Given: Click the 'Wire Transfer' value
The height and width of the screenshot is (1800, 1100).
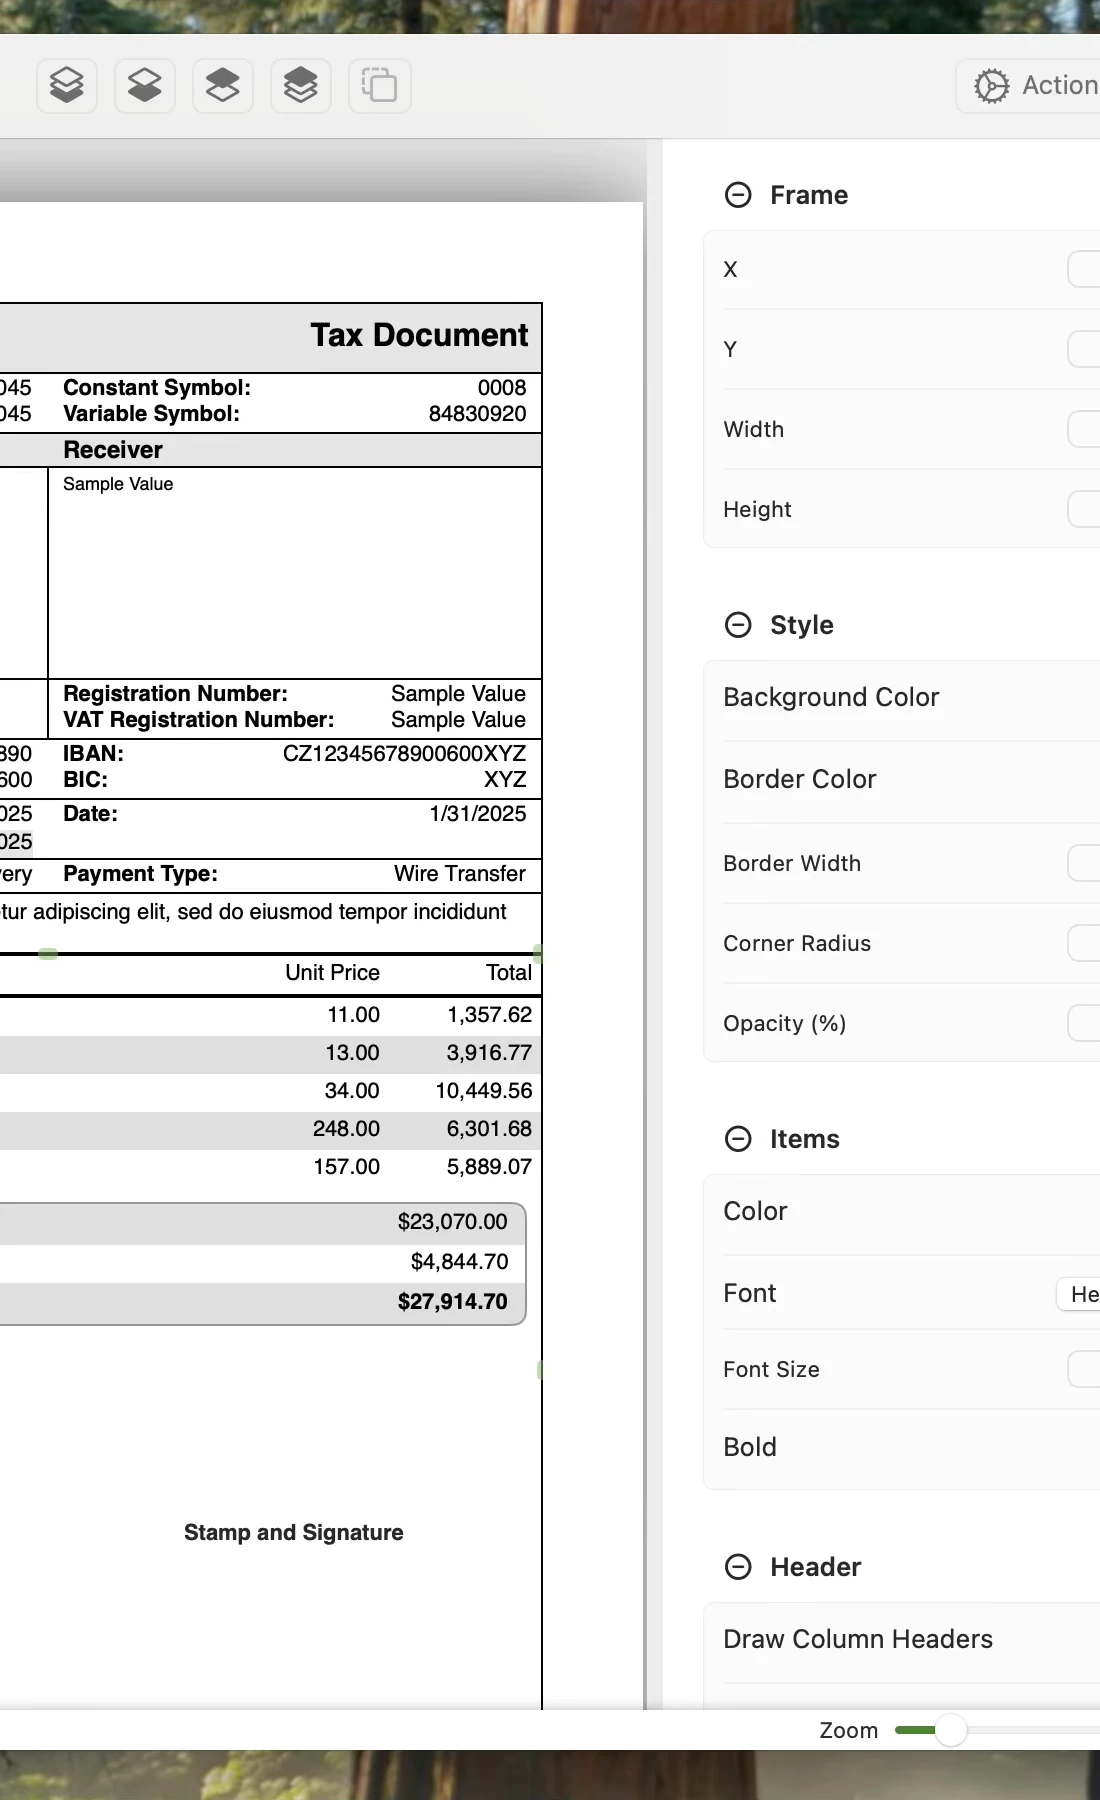Looking at the screenshot, I should [x=460, y=874].
